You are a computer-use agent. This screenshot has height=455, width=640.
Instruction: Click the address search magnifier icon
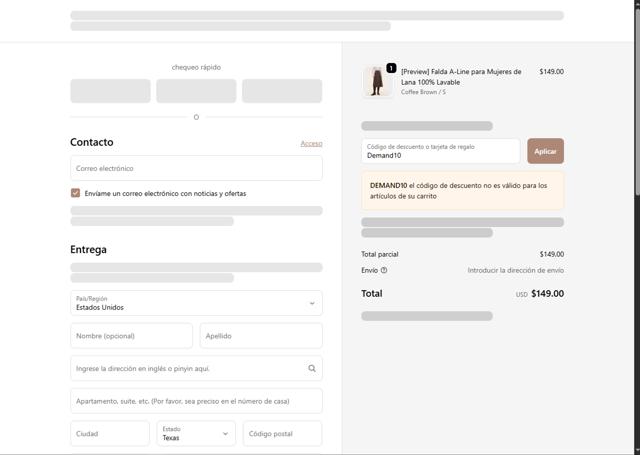pyautogui.click(x=312, y=368)
